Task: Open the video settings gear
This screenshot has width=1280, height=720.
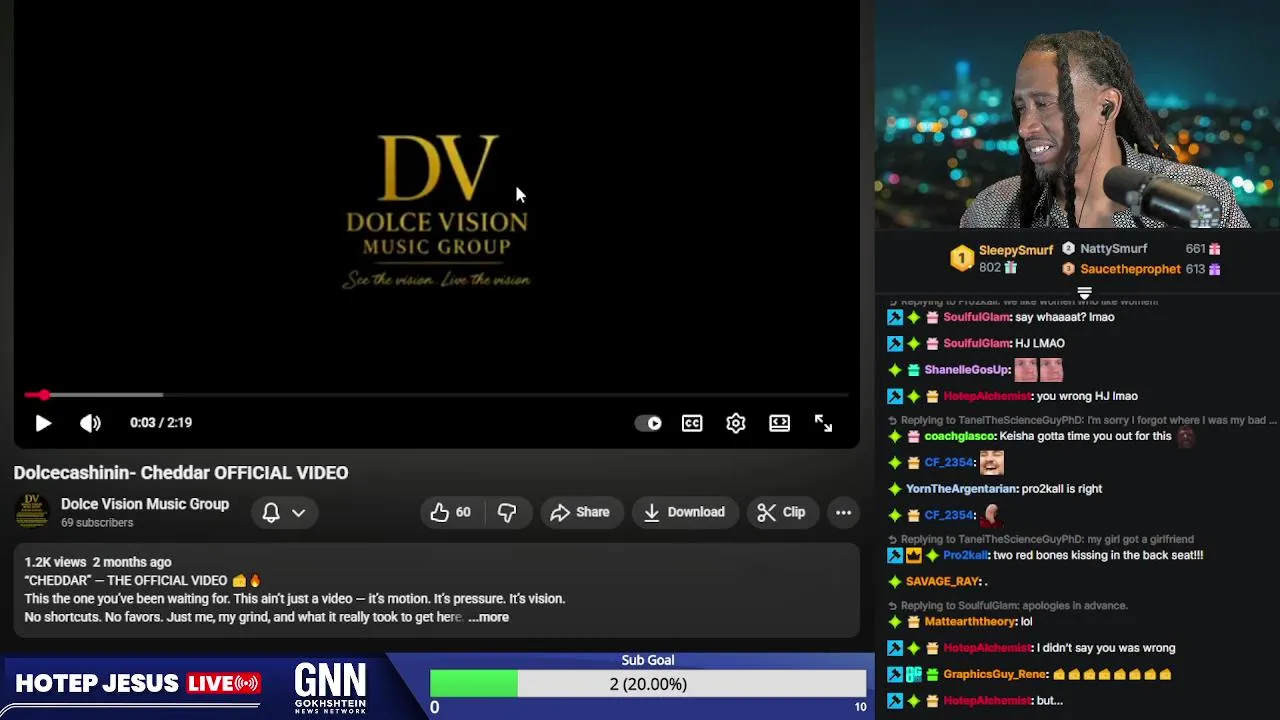Action: click(736, 423)
